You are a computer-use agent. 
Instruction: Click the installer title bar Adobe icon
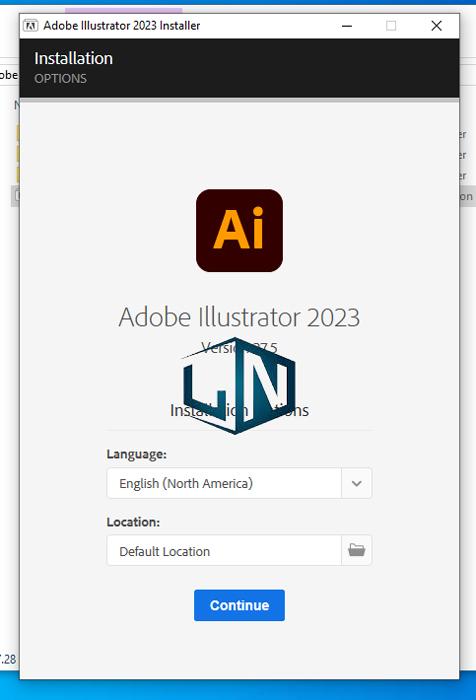pyautogui.click(x=30, y=26)
